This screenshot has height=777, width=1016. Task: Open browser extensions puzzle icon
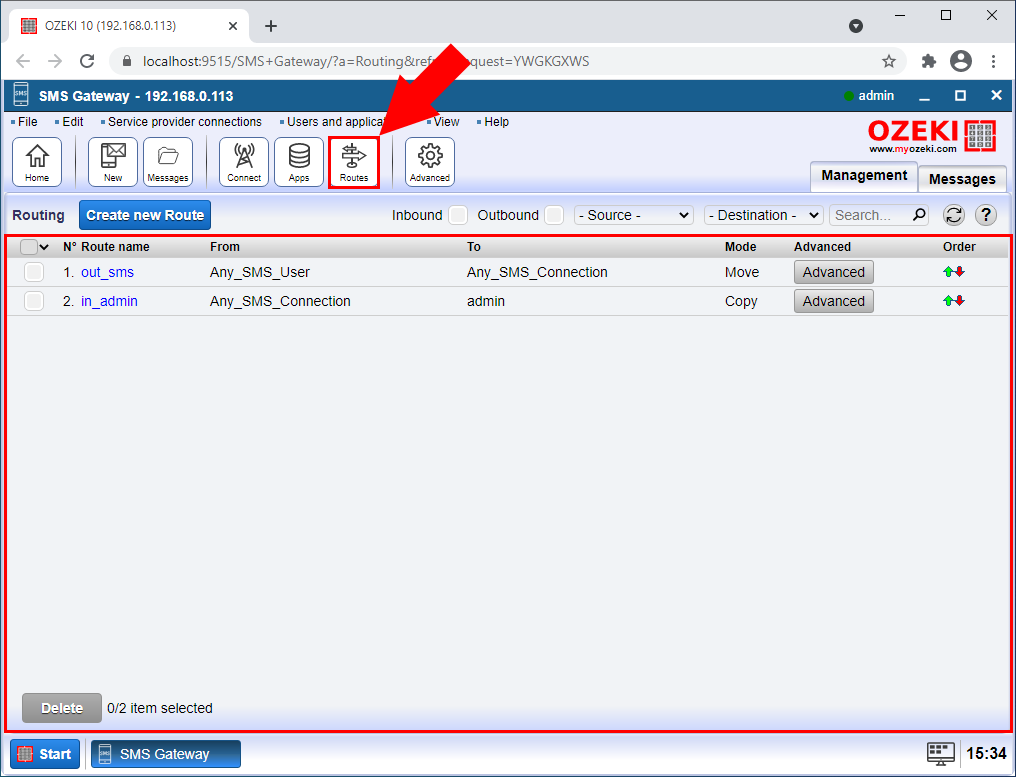[x=929, y=62]
